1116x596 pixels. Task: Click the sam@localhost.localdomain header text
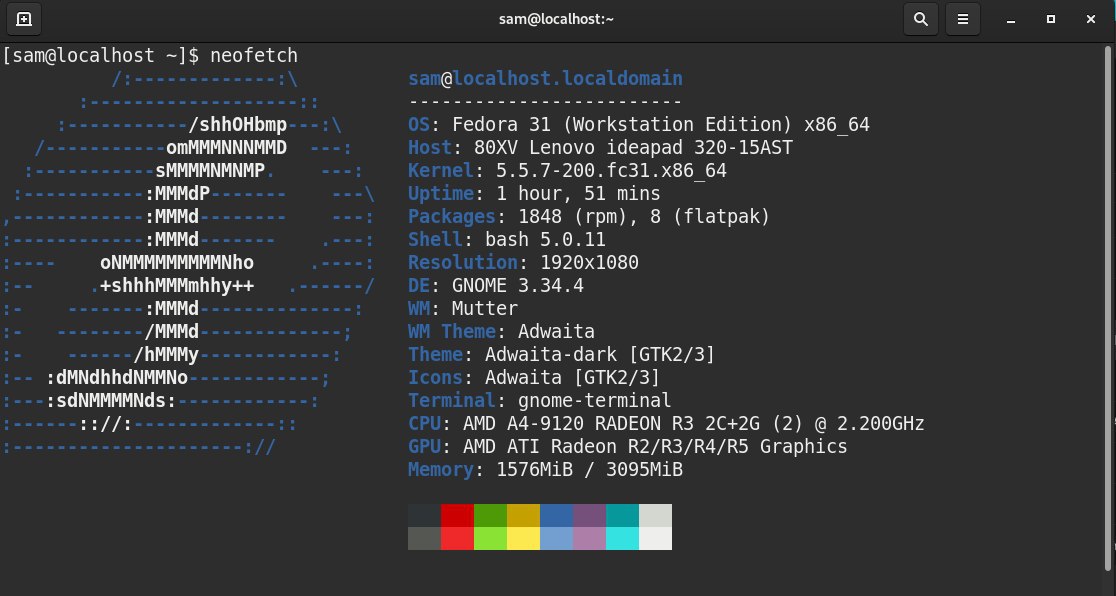tap(545, 79)
